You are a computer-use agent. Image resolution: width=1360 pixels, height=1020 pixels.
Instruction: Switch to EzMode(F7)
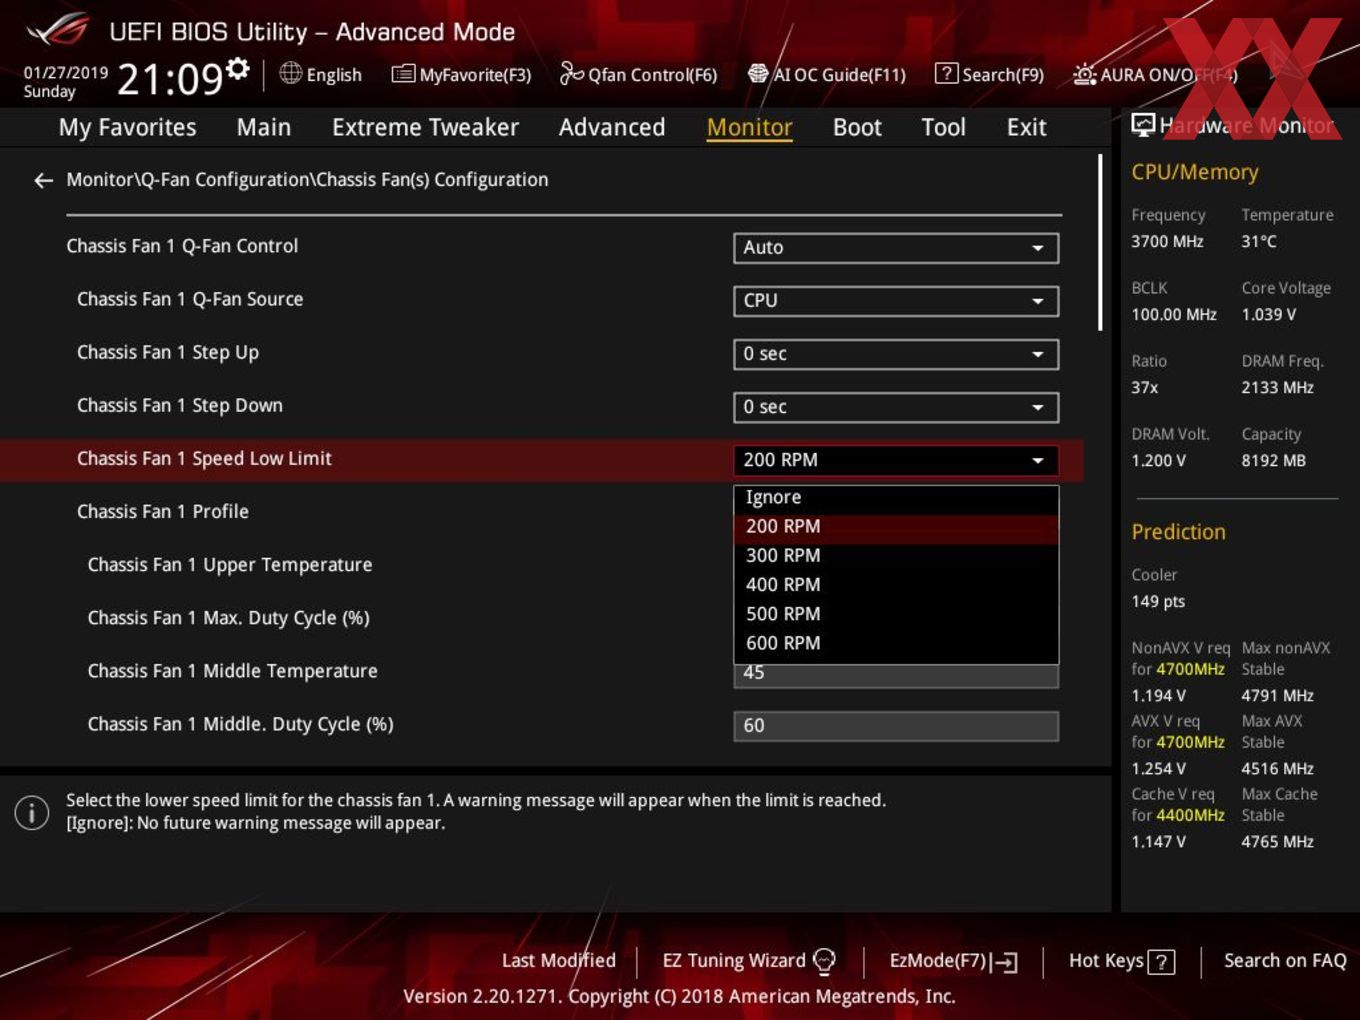pyautogui.click(x=954, y=961)
